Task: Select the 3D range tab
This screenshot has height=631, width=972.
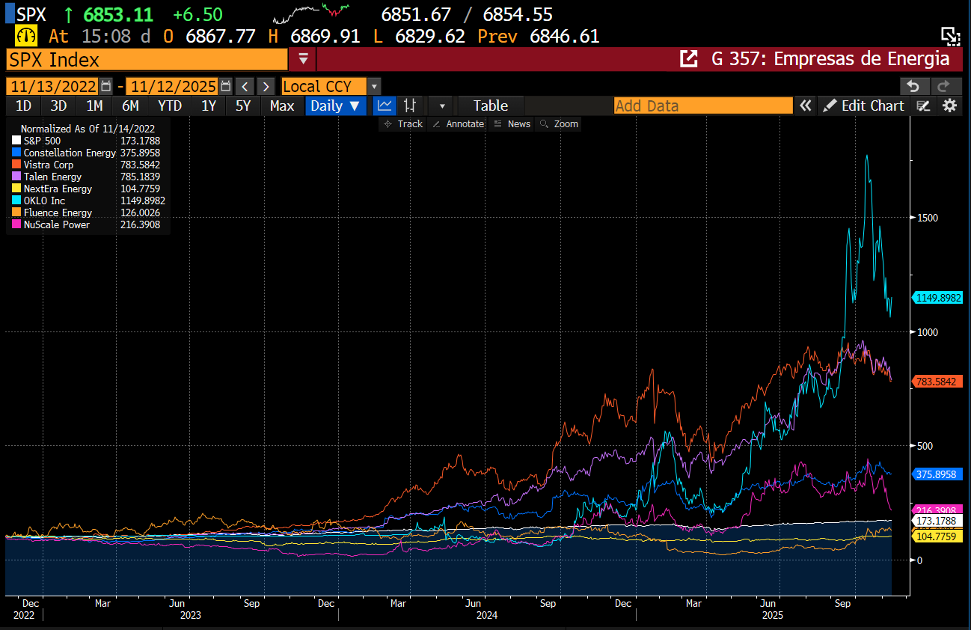Action: 59,106
